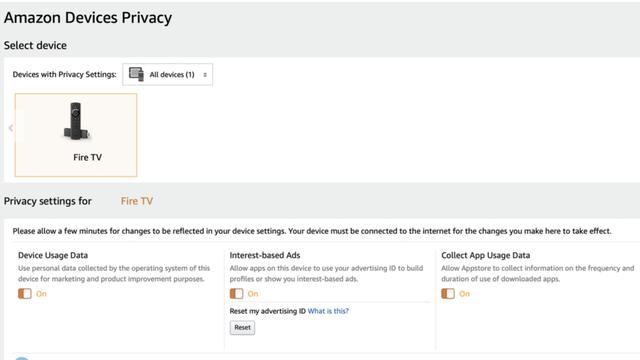The image size is (640, 360).
Task: Click the Device Usage Data heading
Action: 53,256
